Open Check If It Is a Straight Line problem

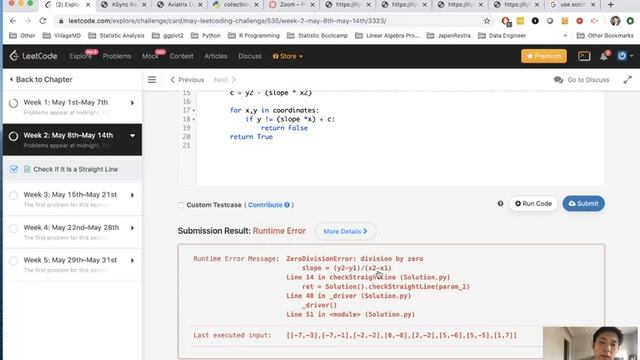[x=76, y=169]
